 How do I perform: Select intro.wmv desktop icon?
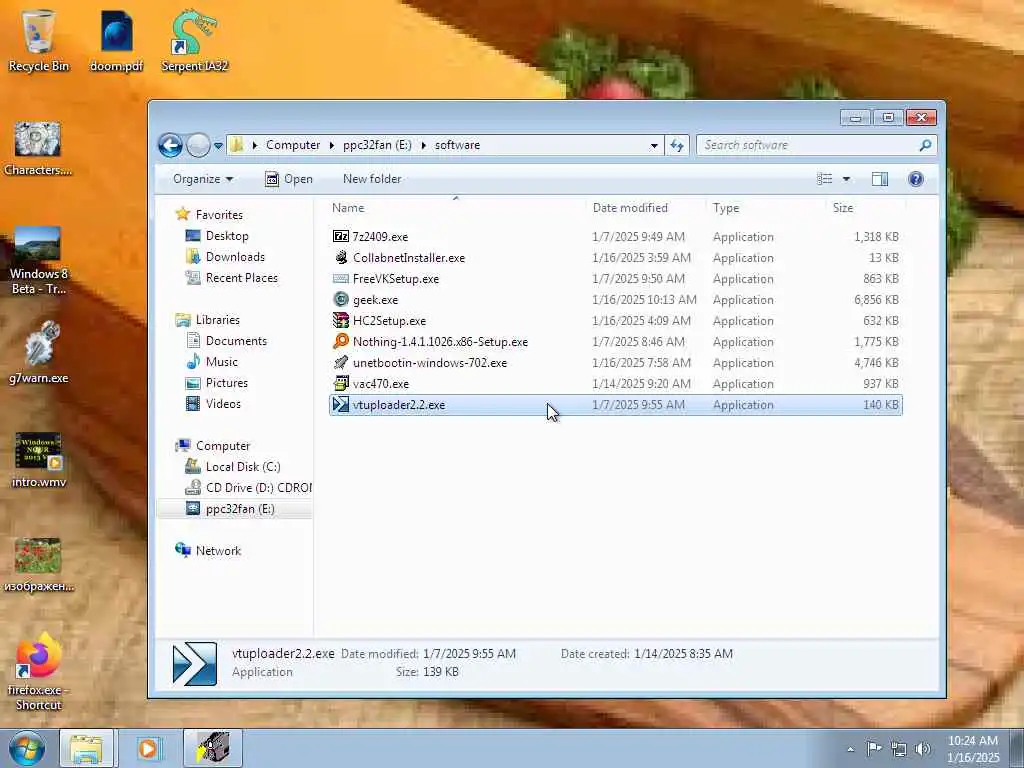pos(39,460)
